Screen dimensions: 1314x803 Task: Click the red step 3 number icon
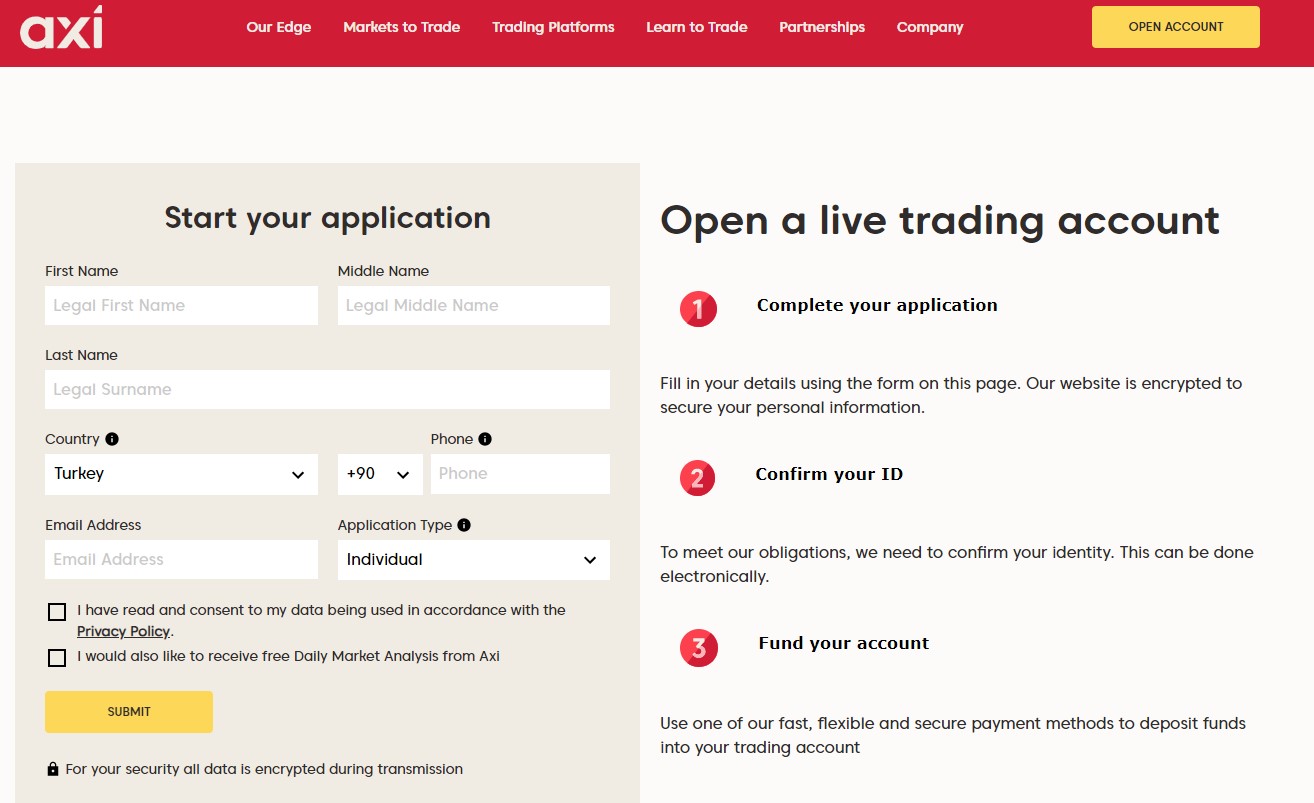click(698, 648)
